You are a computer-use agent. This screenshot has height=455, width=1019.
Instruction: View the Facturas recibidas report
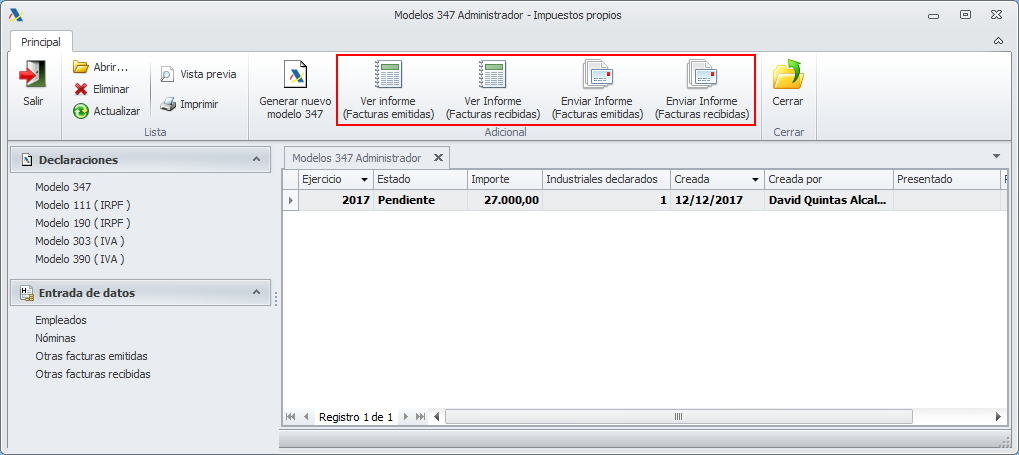tap(493, 90)
